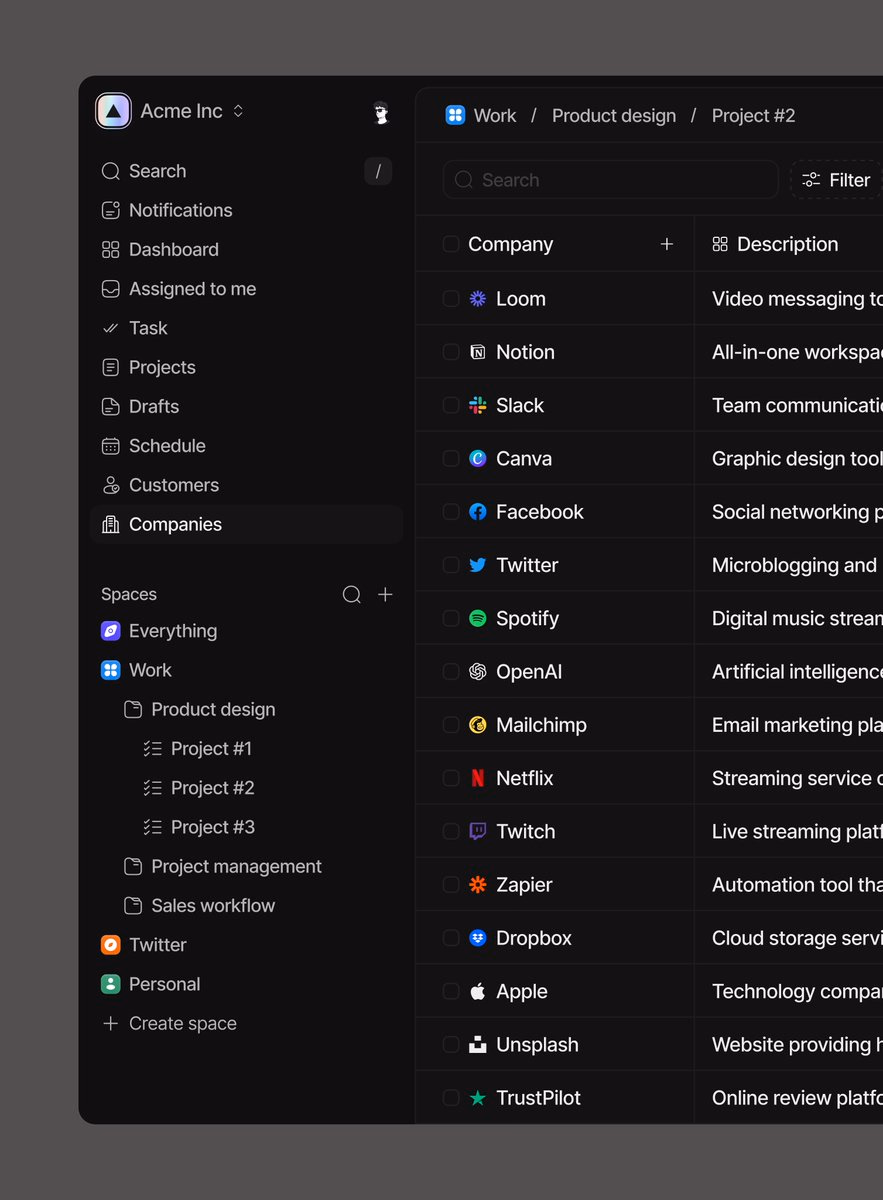Click the Mailchimp logo icon

(478, 725)
